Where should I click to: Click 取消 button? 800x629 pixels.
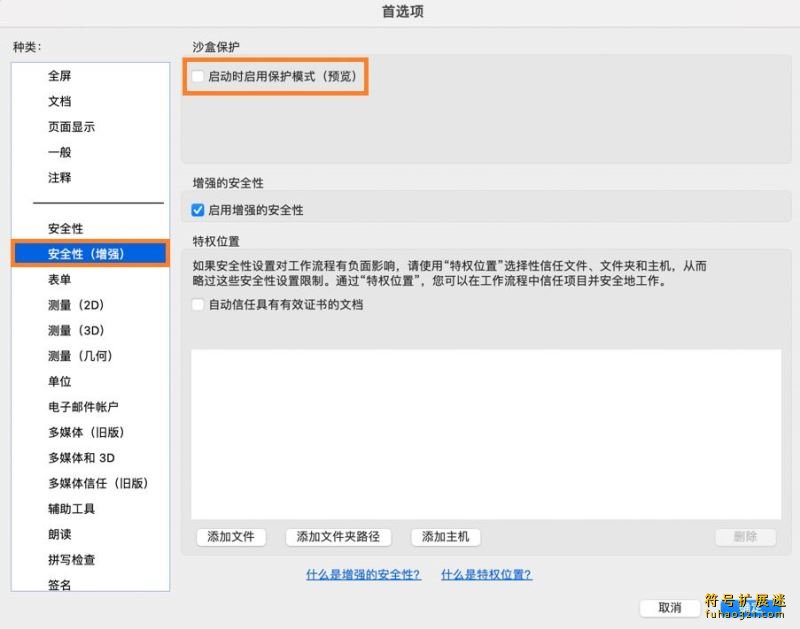pos(670,608)
